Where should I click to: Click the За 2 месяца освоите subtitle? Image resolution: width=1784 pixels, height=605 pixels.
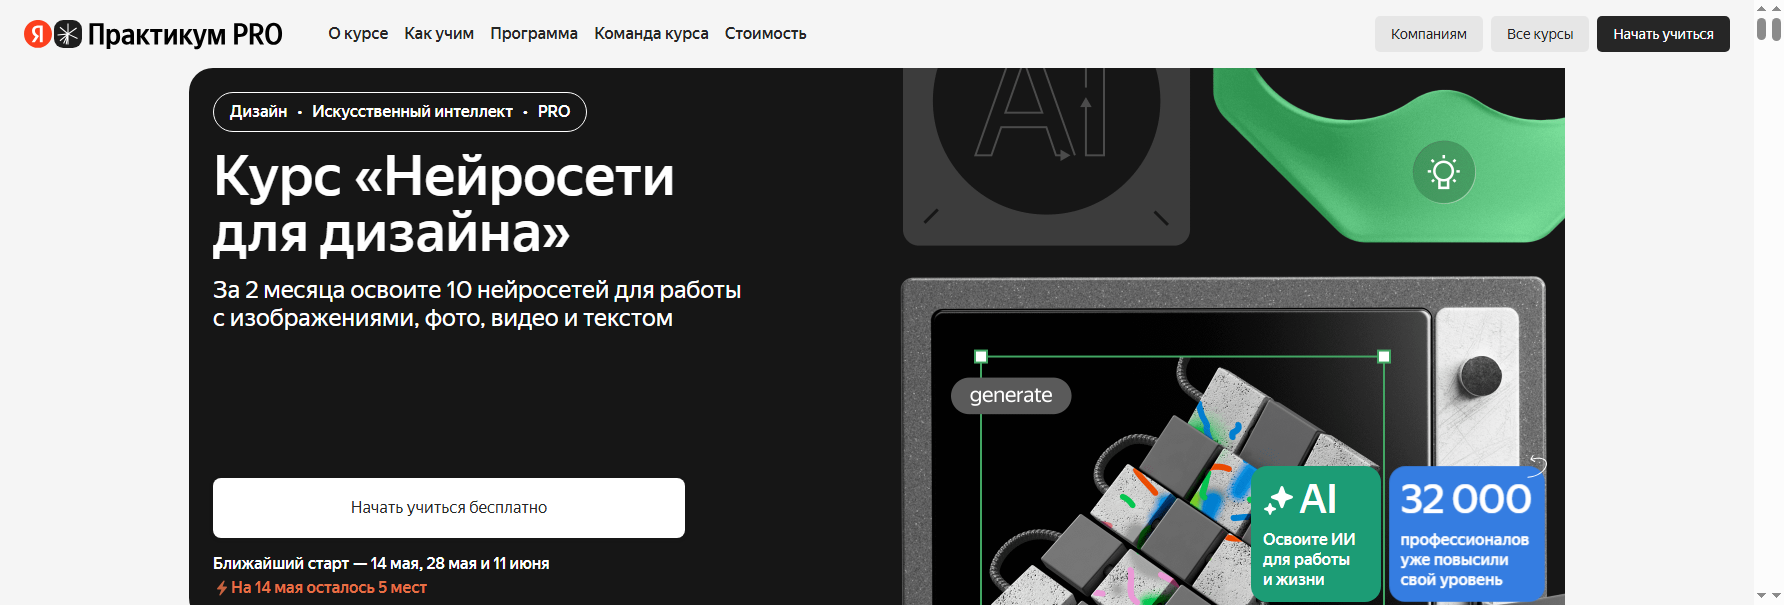[477, 304]
